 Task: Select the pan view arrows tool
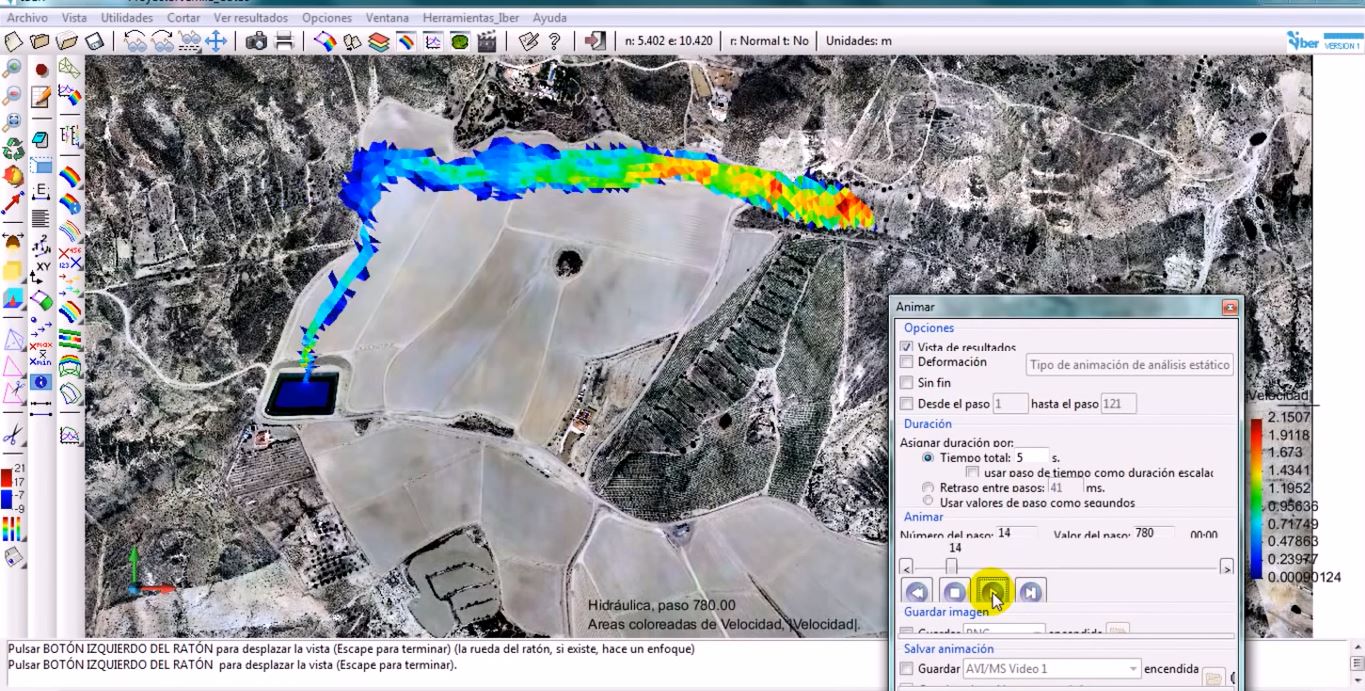tap(216, 41)
